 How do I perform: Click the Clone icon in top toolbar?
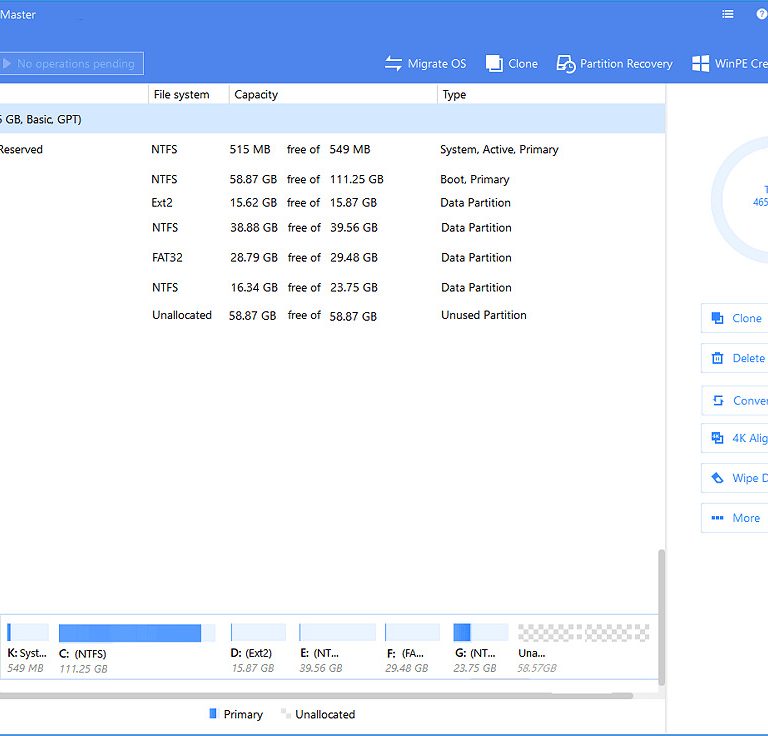pyautogui.click(x=494, y=64)
